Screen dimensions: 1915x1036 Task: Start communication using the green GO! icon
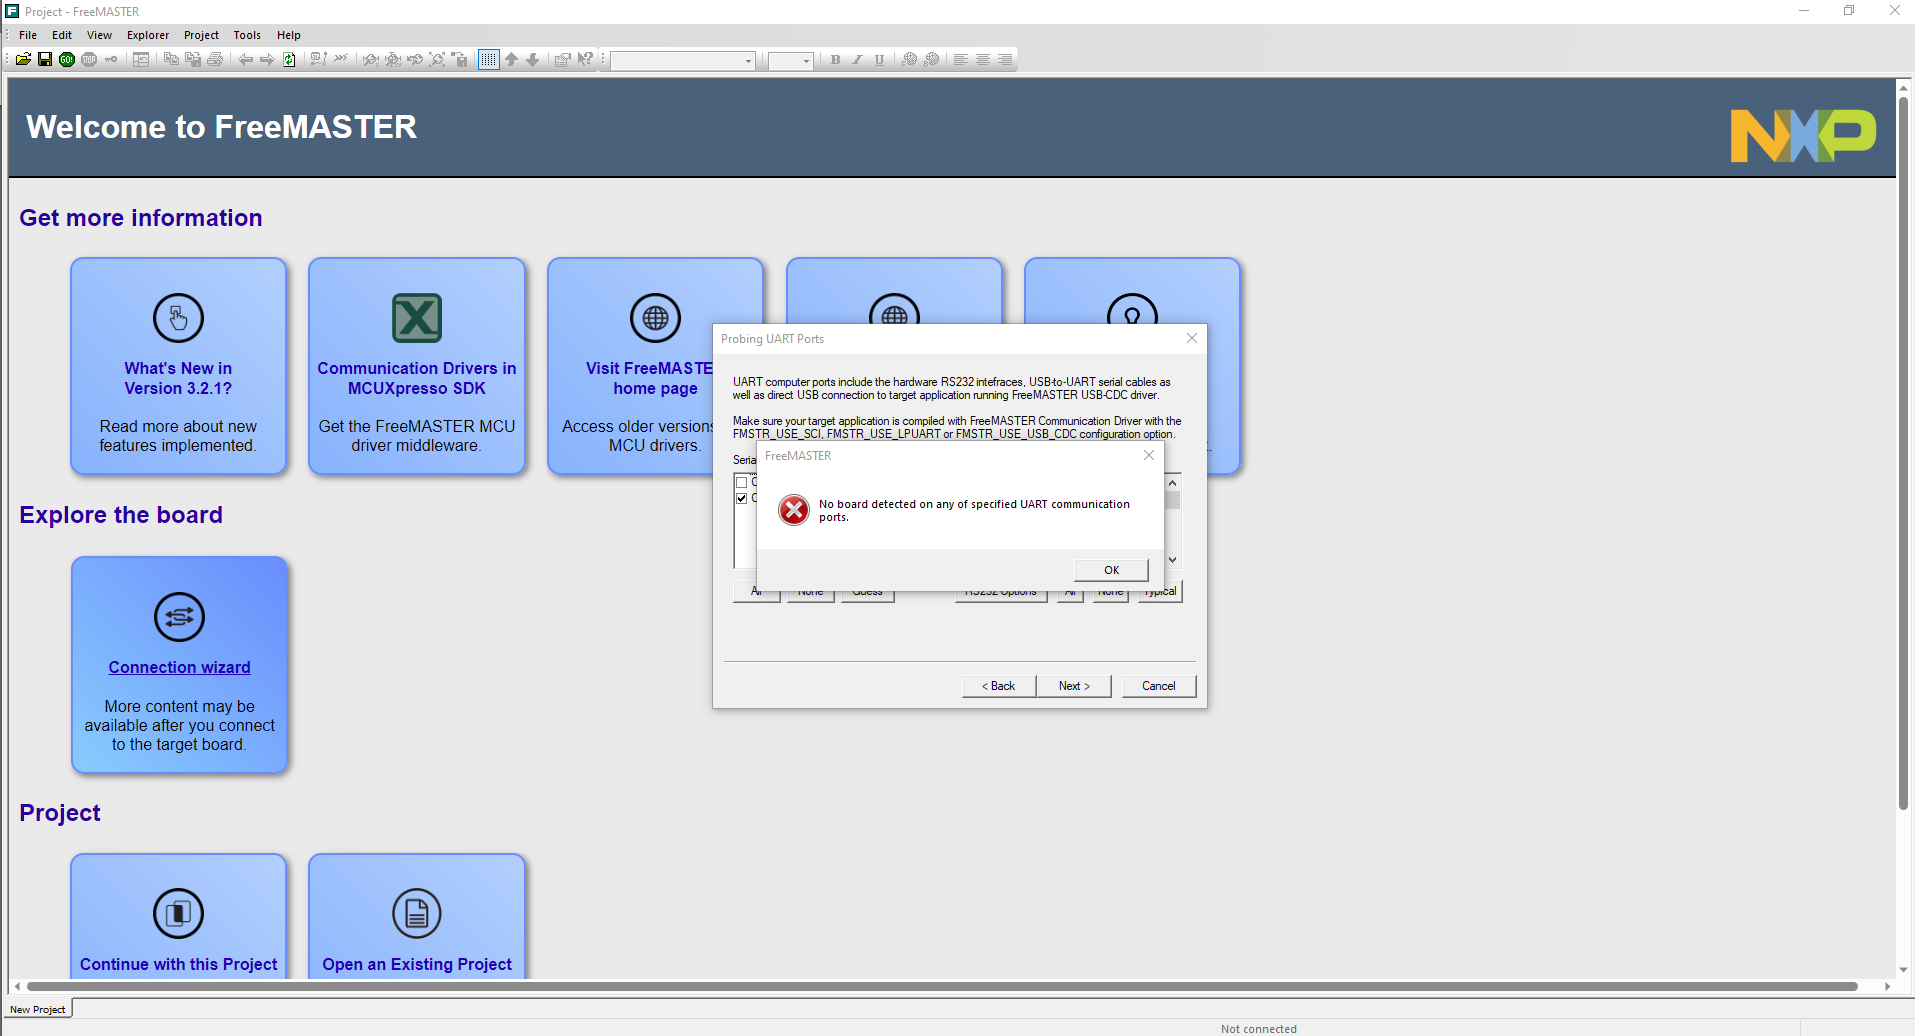66,59
